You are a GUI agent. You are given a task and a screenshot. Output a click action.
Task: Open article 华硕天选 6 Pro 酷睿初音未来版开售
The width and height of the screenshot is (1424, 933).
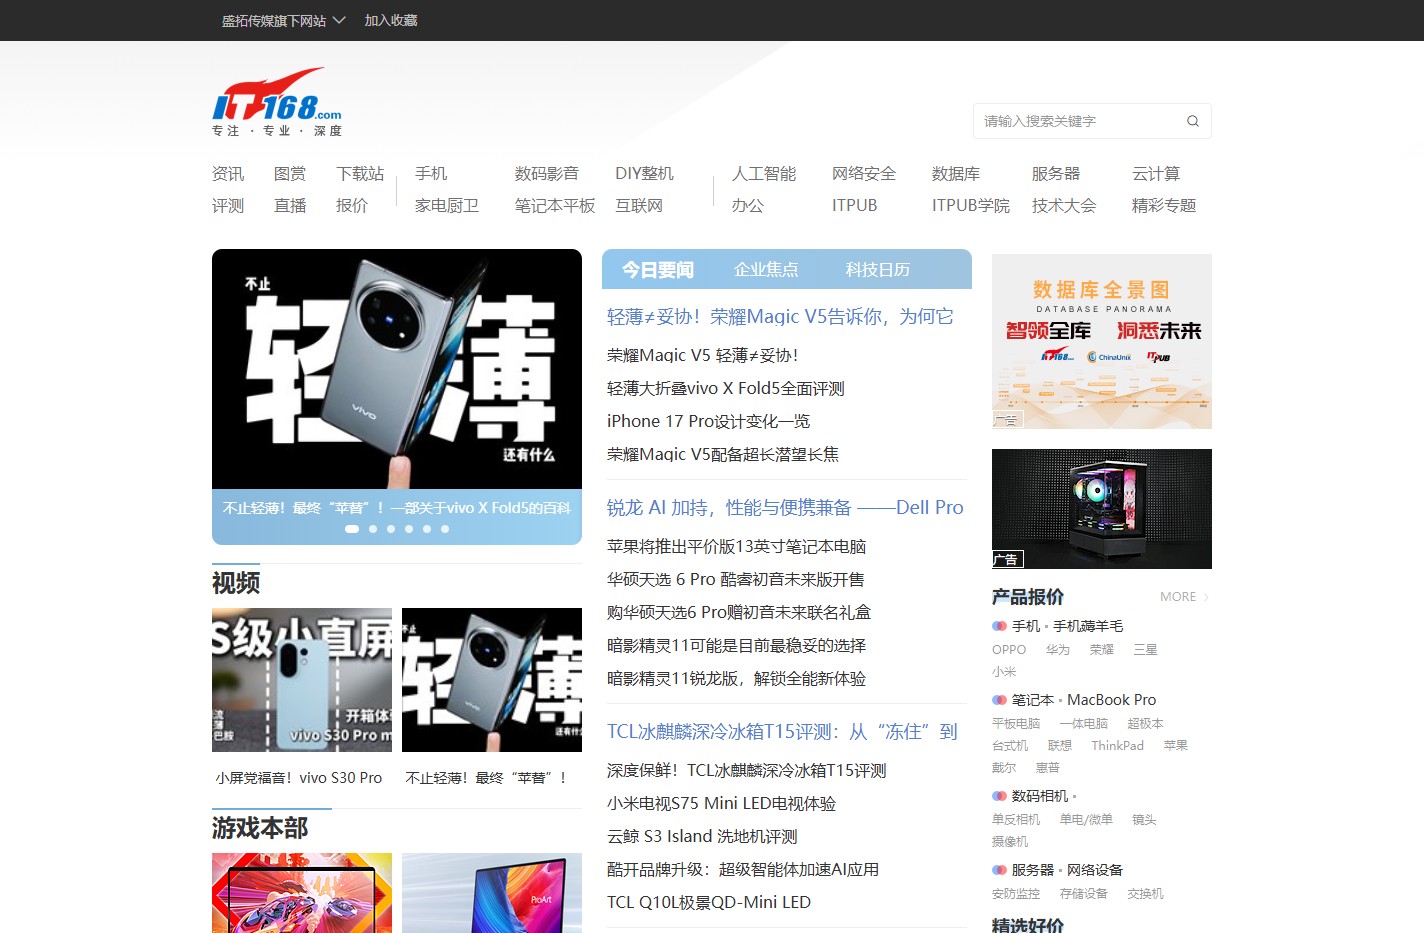(736, 580)
